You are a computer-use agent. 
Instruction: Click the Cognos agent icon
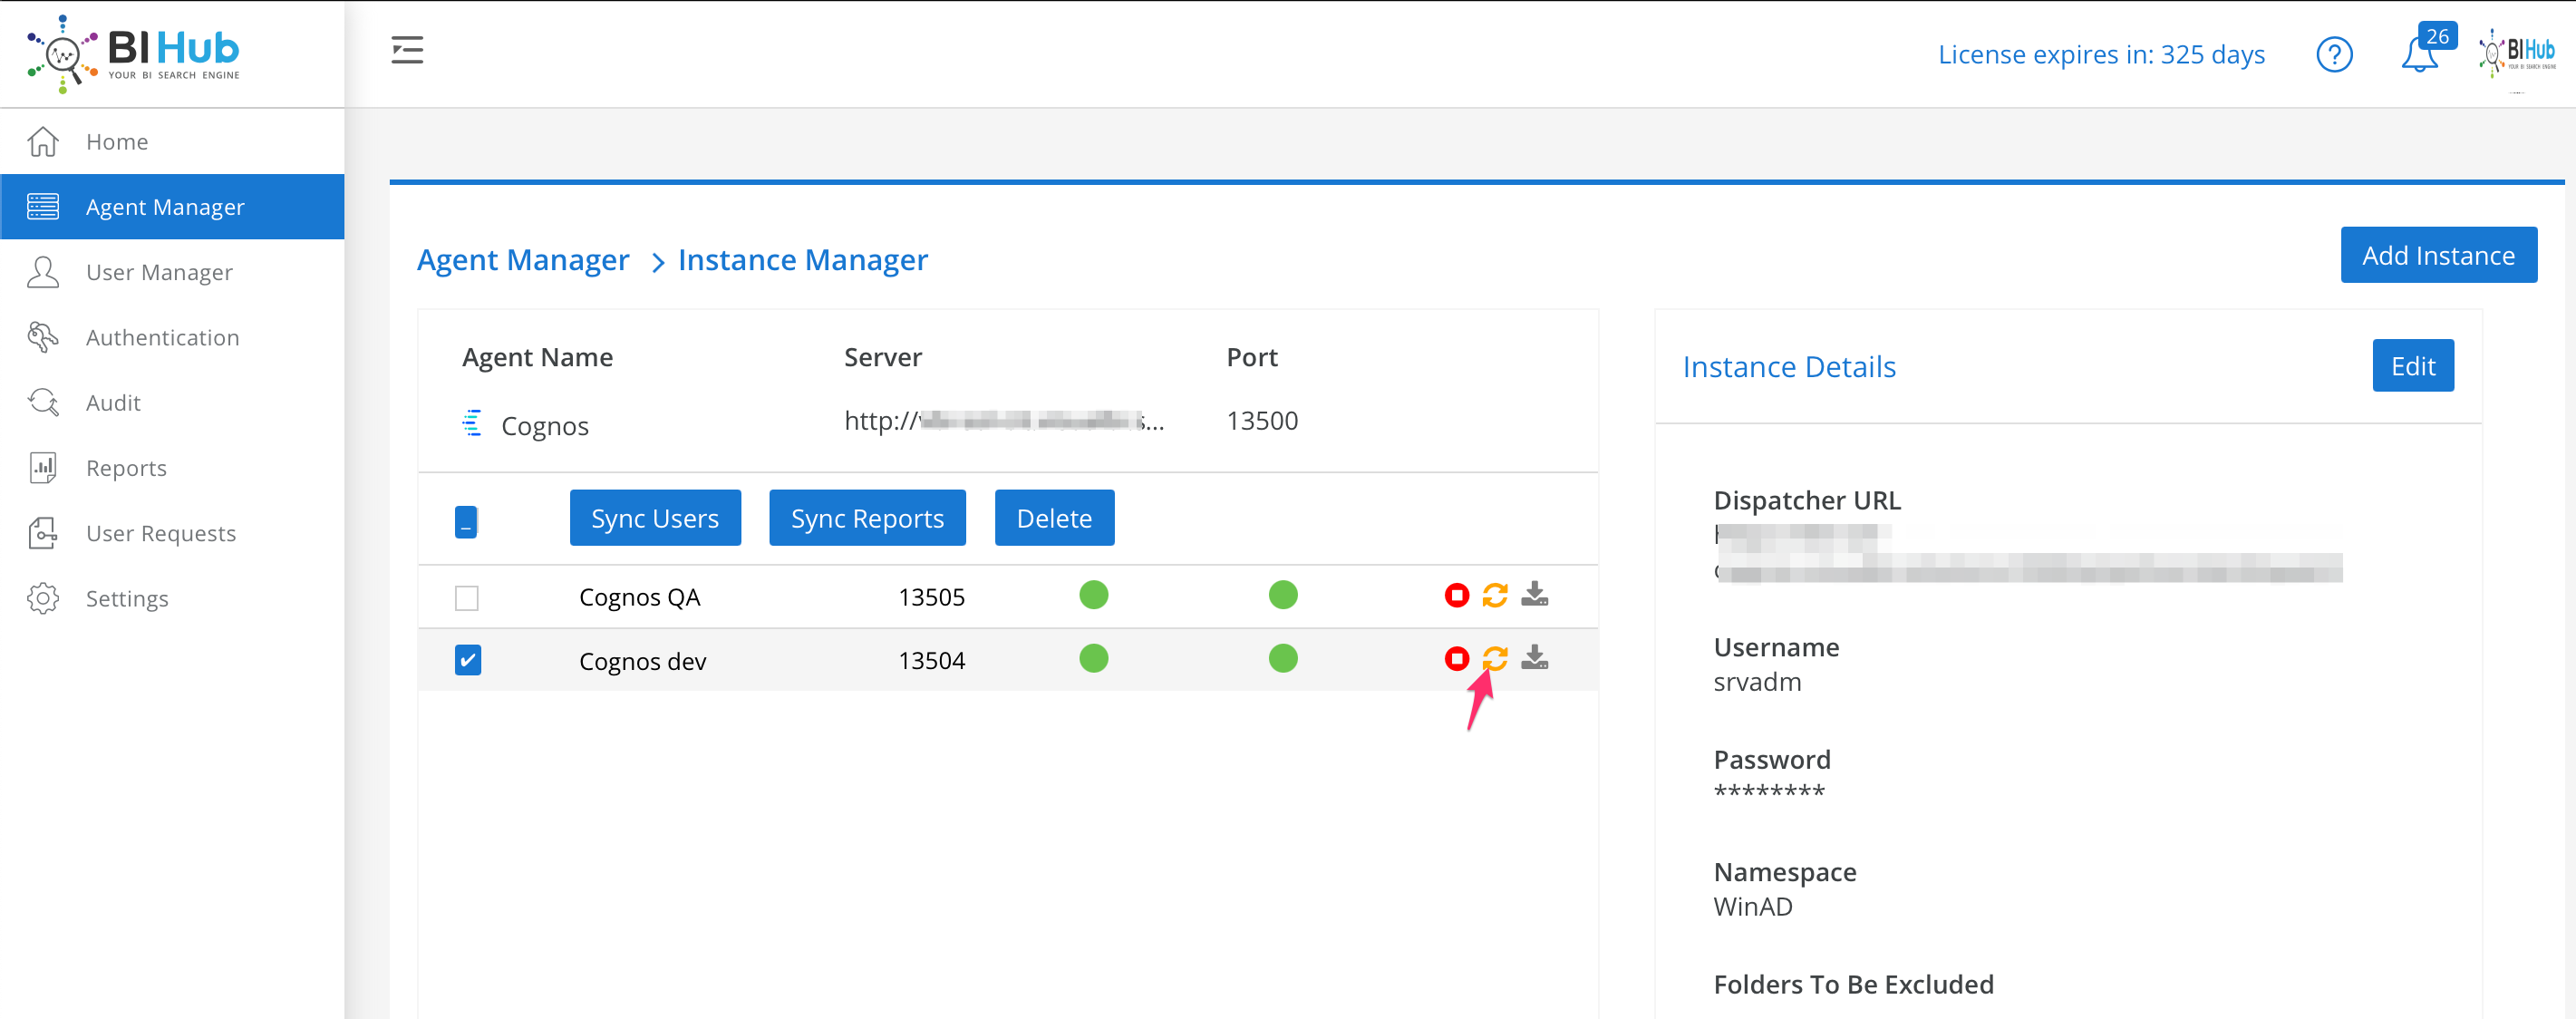(472, 423)
